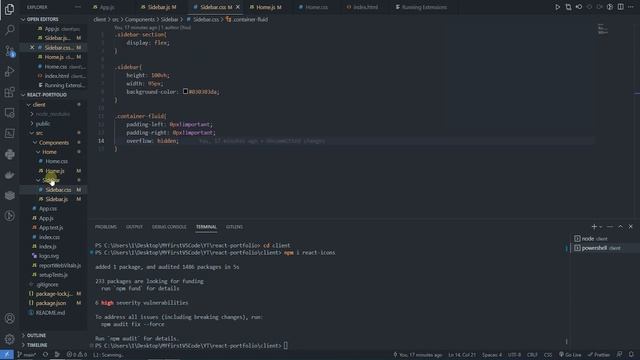Close Sidebar.css in Open Editors list
640x360 pixels.
[32, 47]
